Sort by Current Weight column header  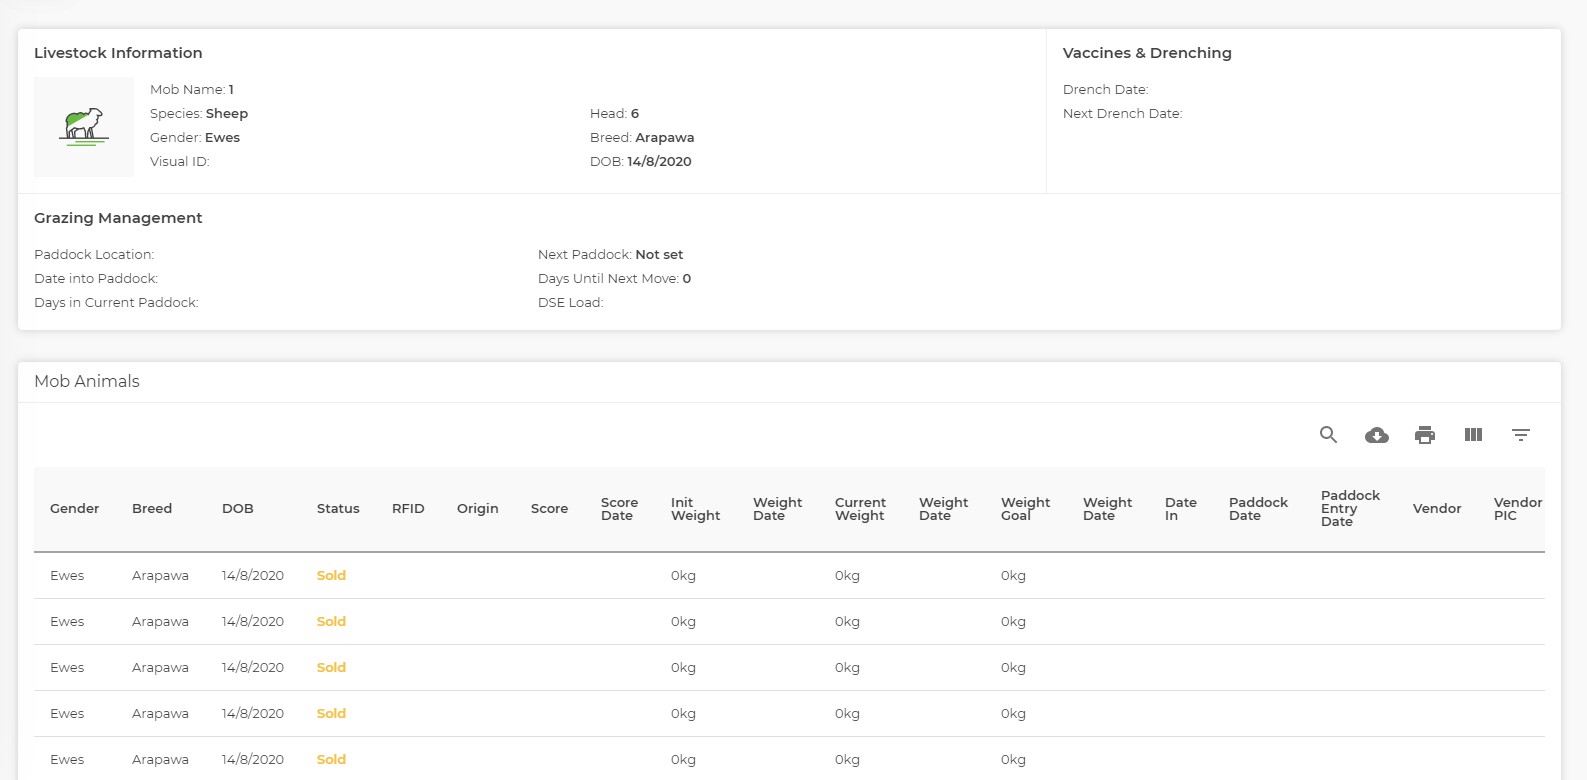tap(860, 509)
